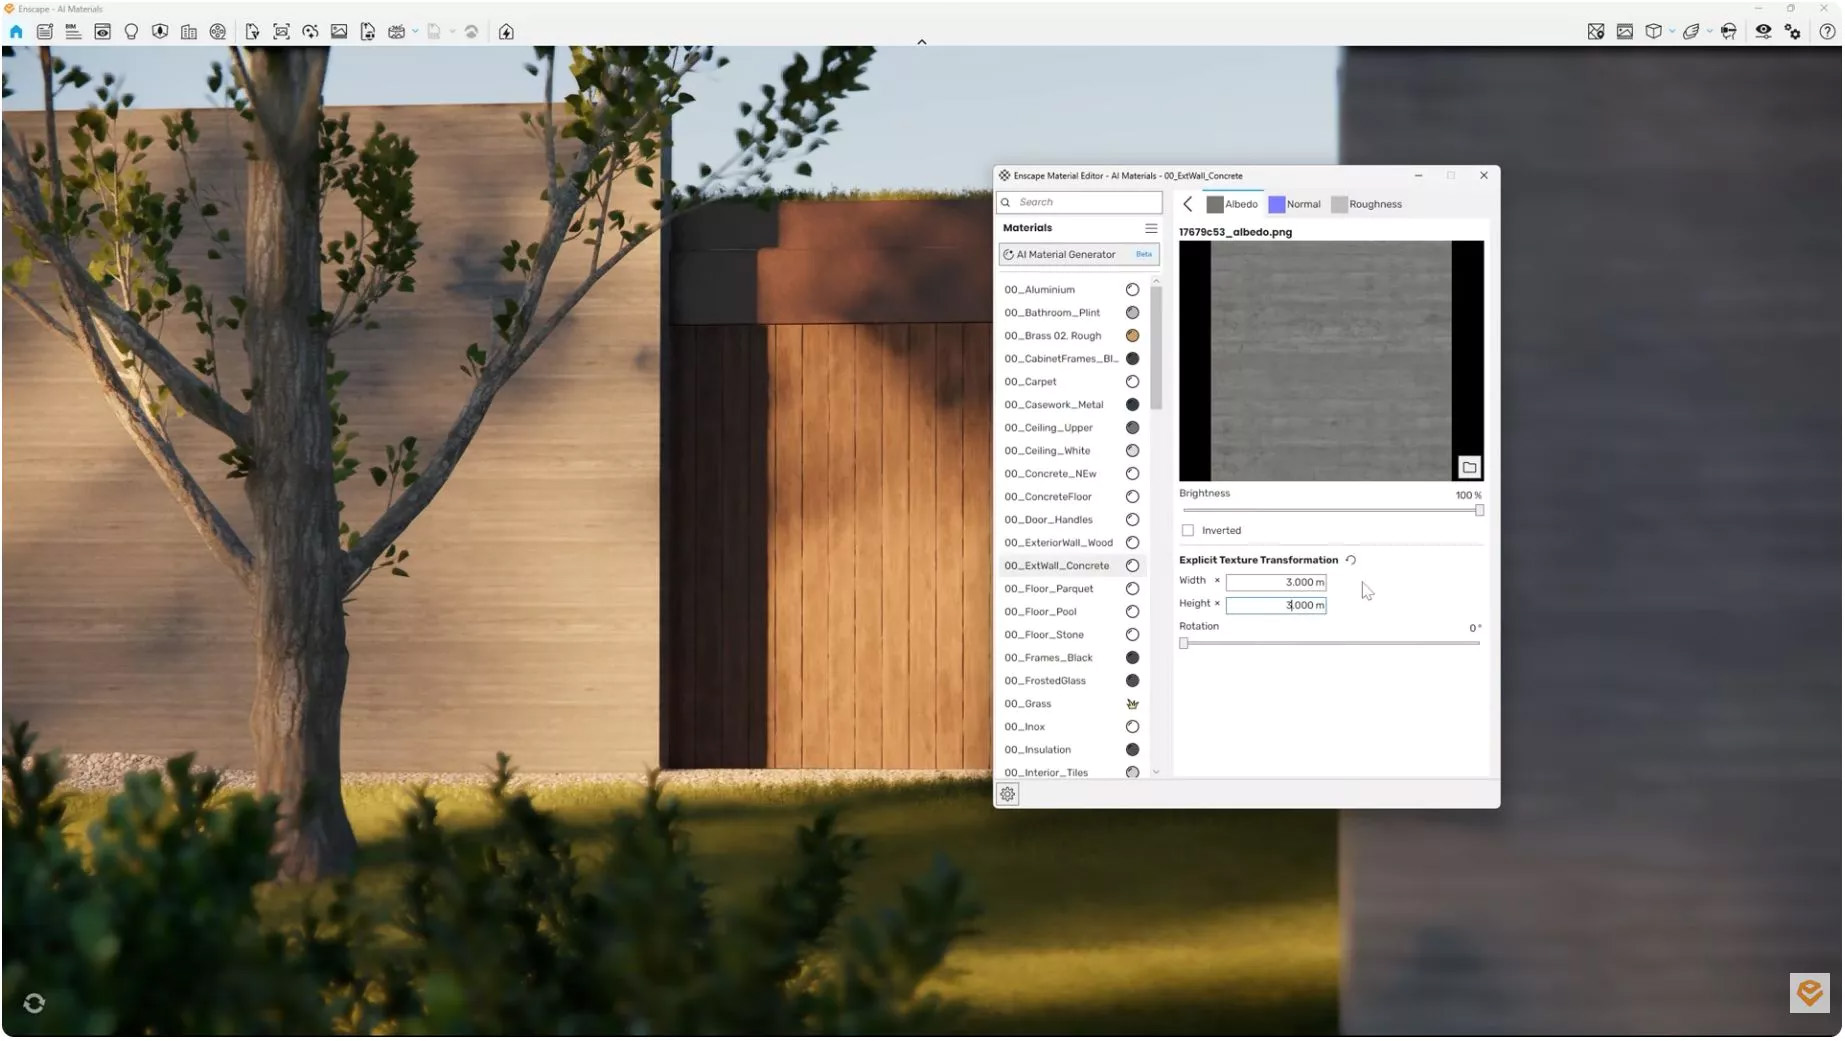Select the 00_Concrete_NEw material
1845x1041 pixels.
(x=1072, y=474)
